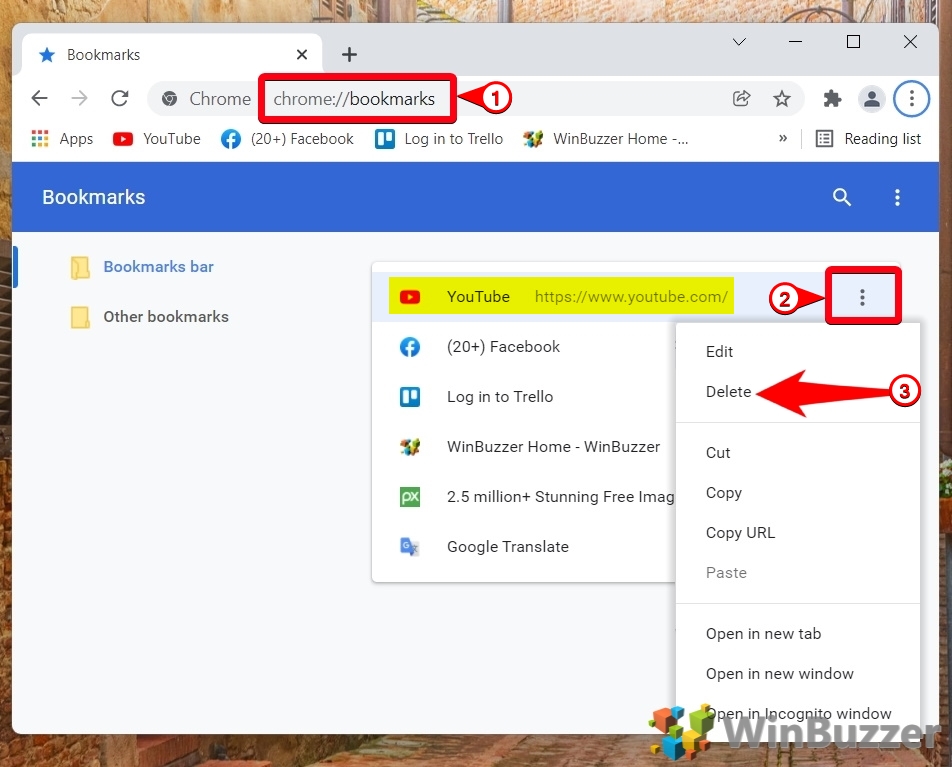Choose Edit from the context menu
Screen dimensions: 952x767
tap(798, 352)
